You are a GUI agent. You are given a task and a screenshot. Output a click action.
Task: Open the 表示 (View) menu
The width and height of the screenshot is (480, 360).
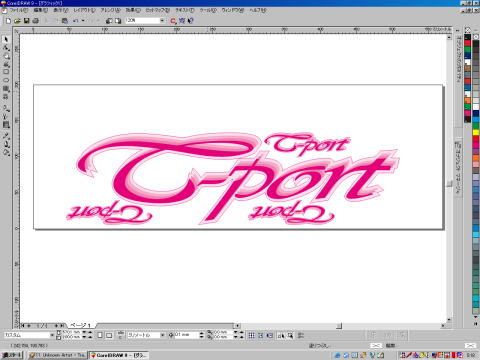(x=60, y=10)
